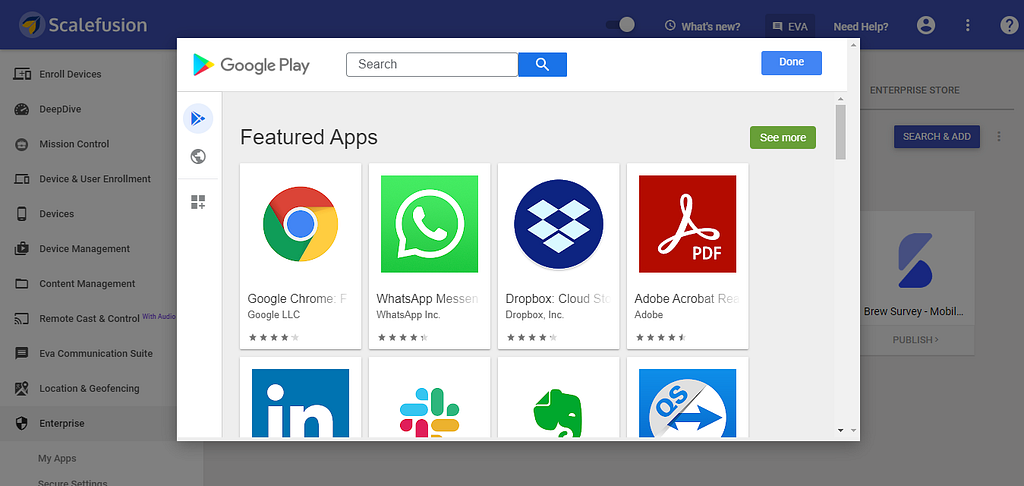Open Dropbox app card
Image resolution: width=1024 pixels, height=486 pixels.
(558, 256)
